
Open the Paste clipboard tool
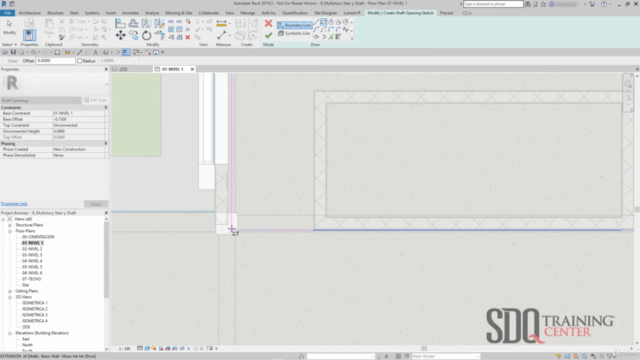pyautogui.click(x=49, y=27)
